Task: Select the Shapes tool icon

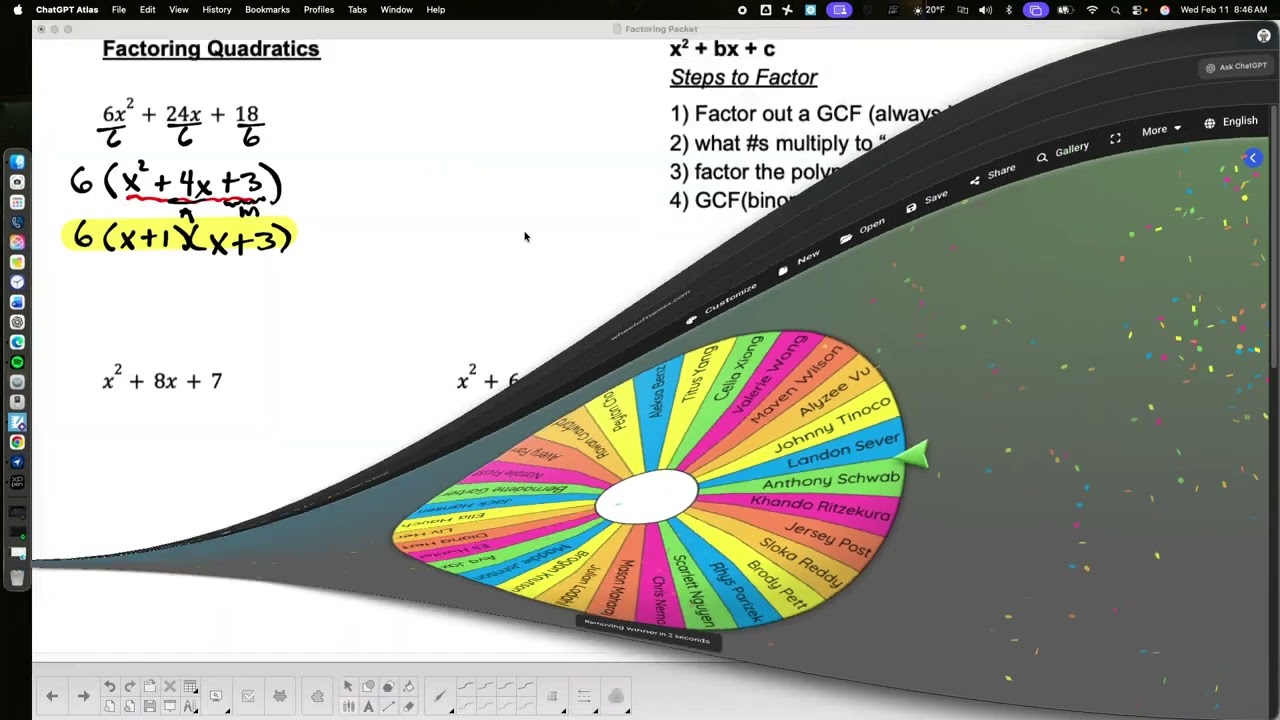Action: point(368,686)
